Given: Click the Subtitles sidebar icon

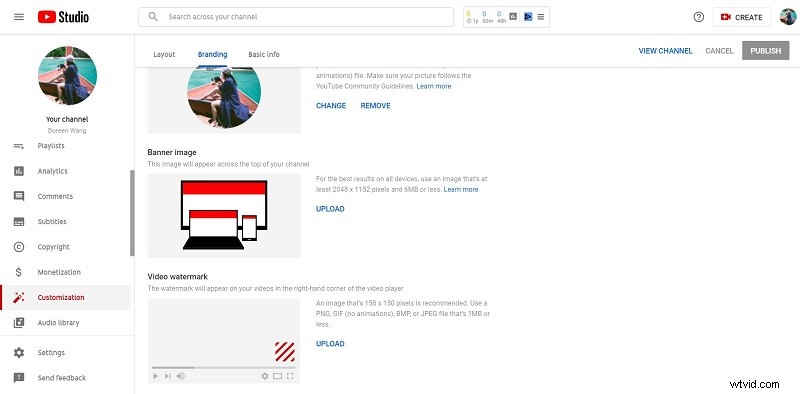Looking at the screenshot, I should tap(19, 221).
